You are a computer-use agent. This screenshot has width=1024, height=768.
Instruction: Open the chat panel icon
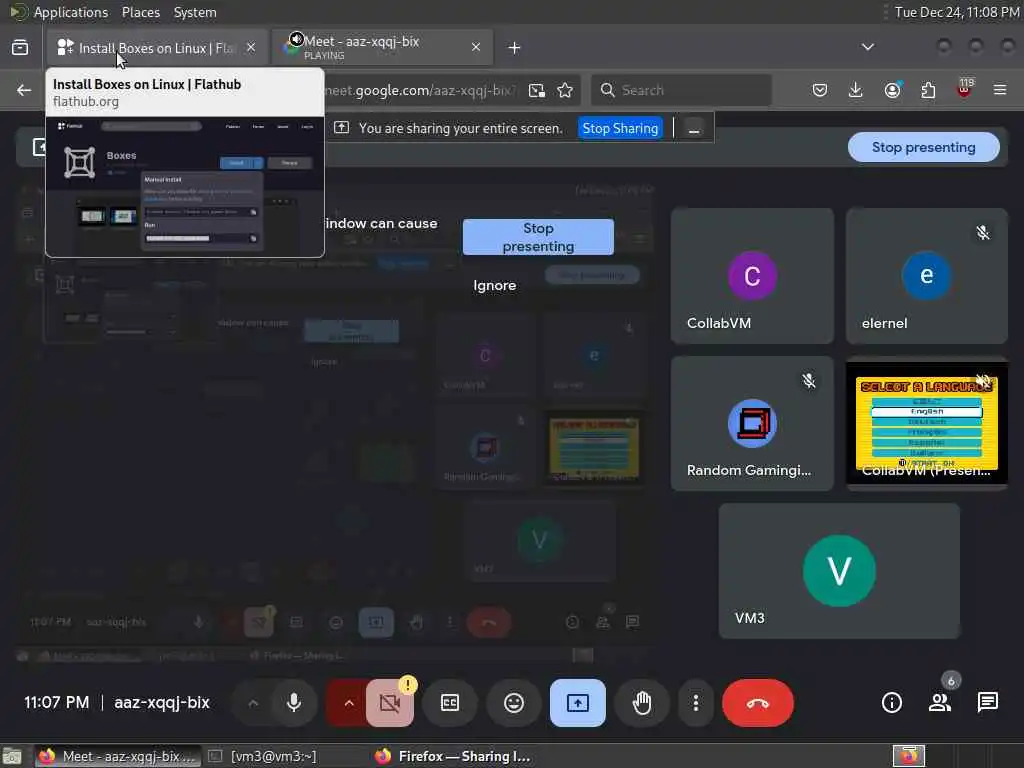987,703
